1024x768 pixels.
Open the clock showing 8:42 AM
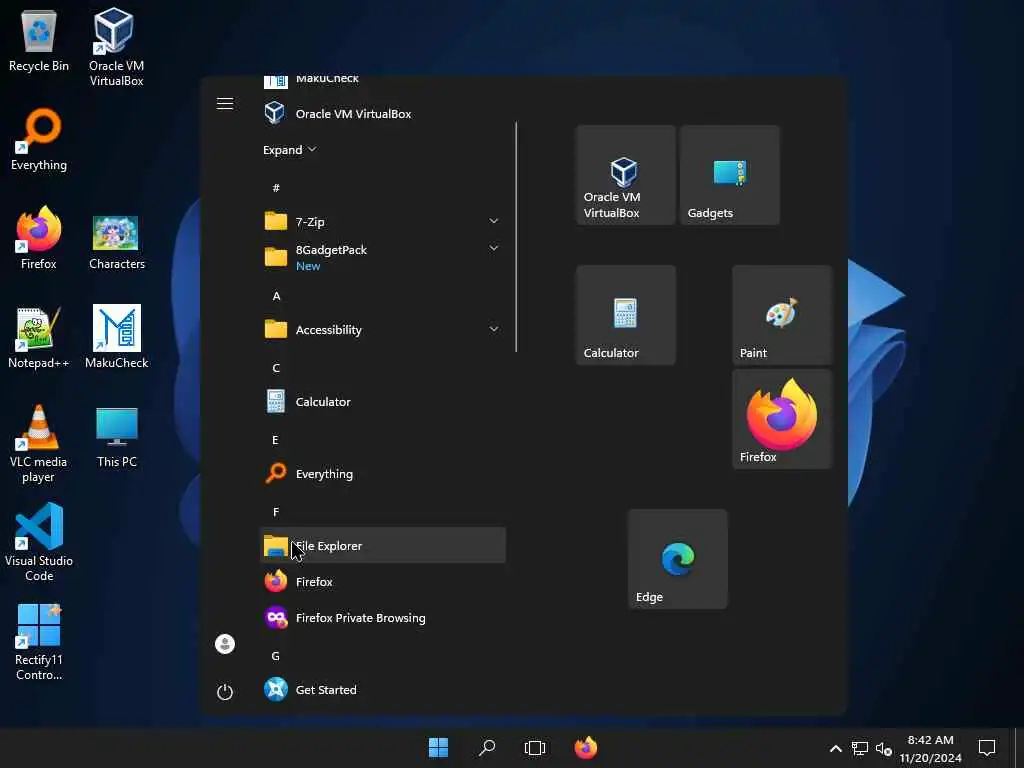930,748
